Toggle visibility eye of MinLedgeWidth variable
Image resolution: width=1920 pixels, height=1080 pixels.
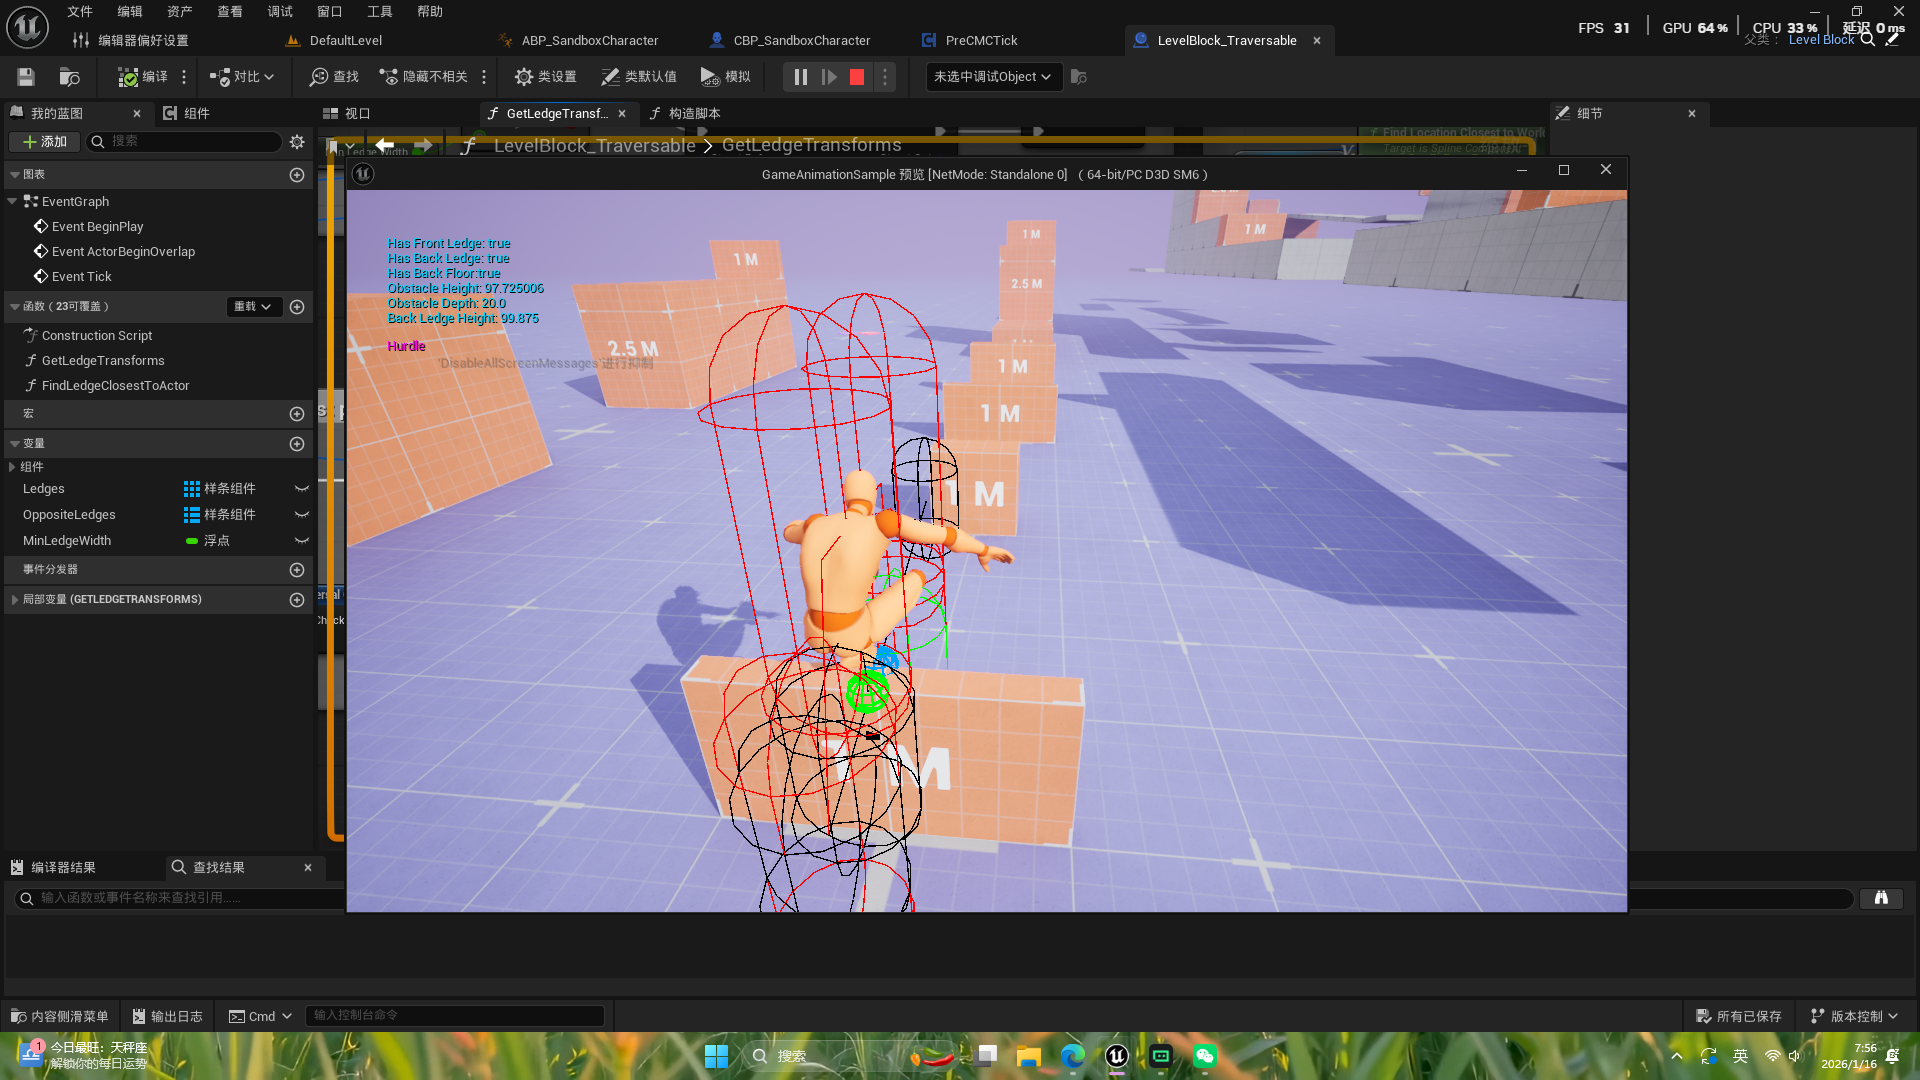click(x=301, y=541)
